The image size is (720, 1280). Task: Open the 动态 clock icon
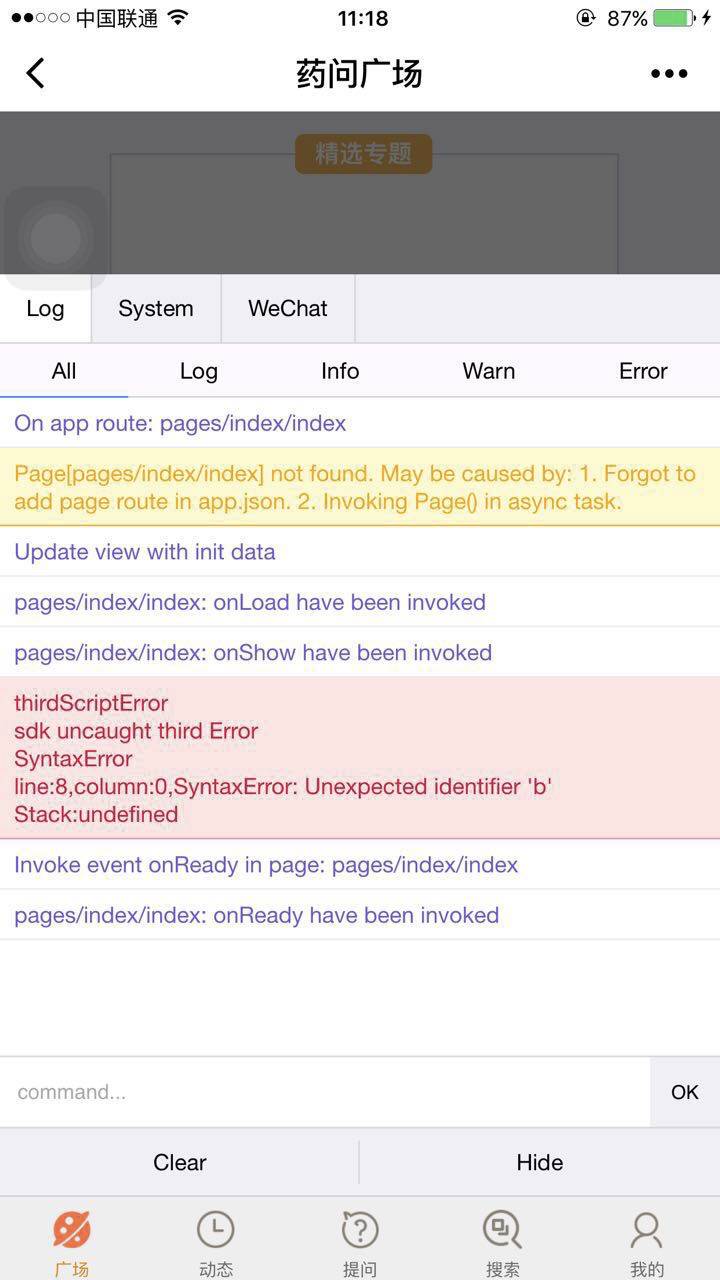tap(215, 1230)
